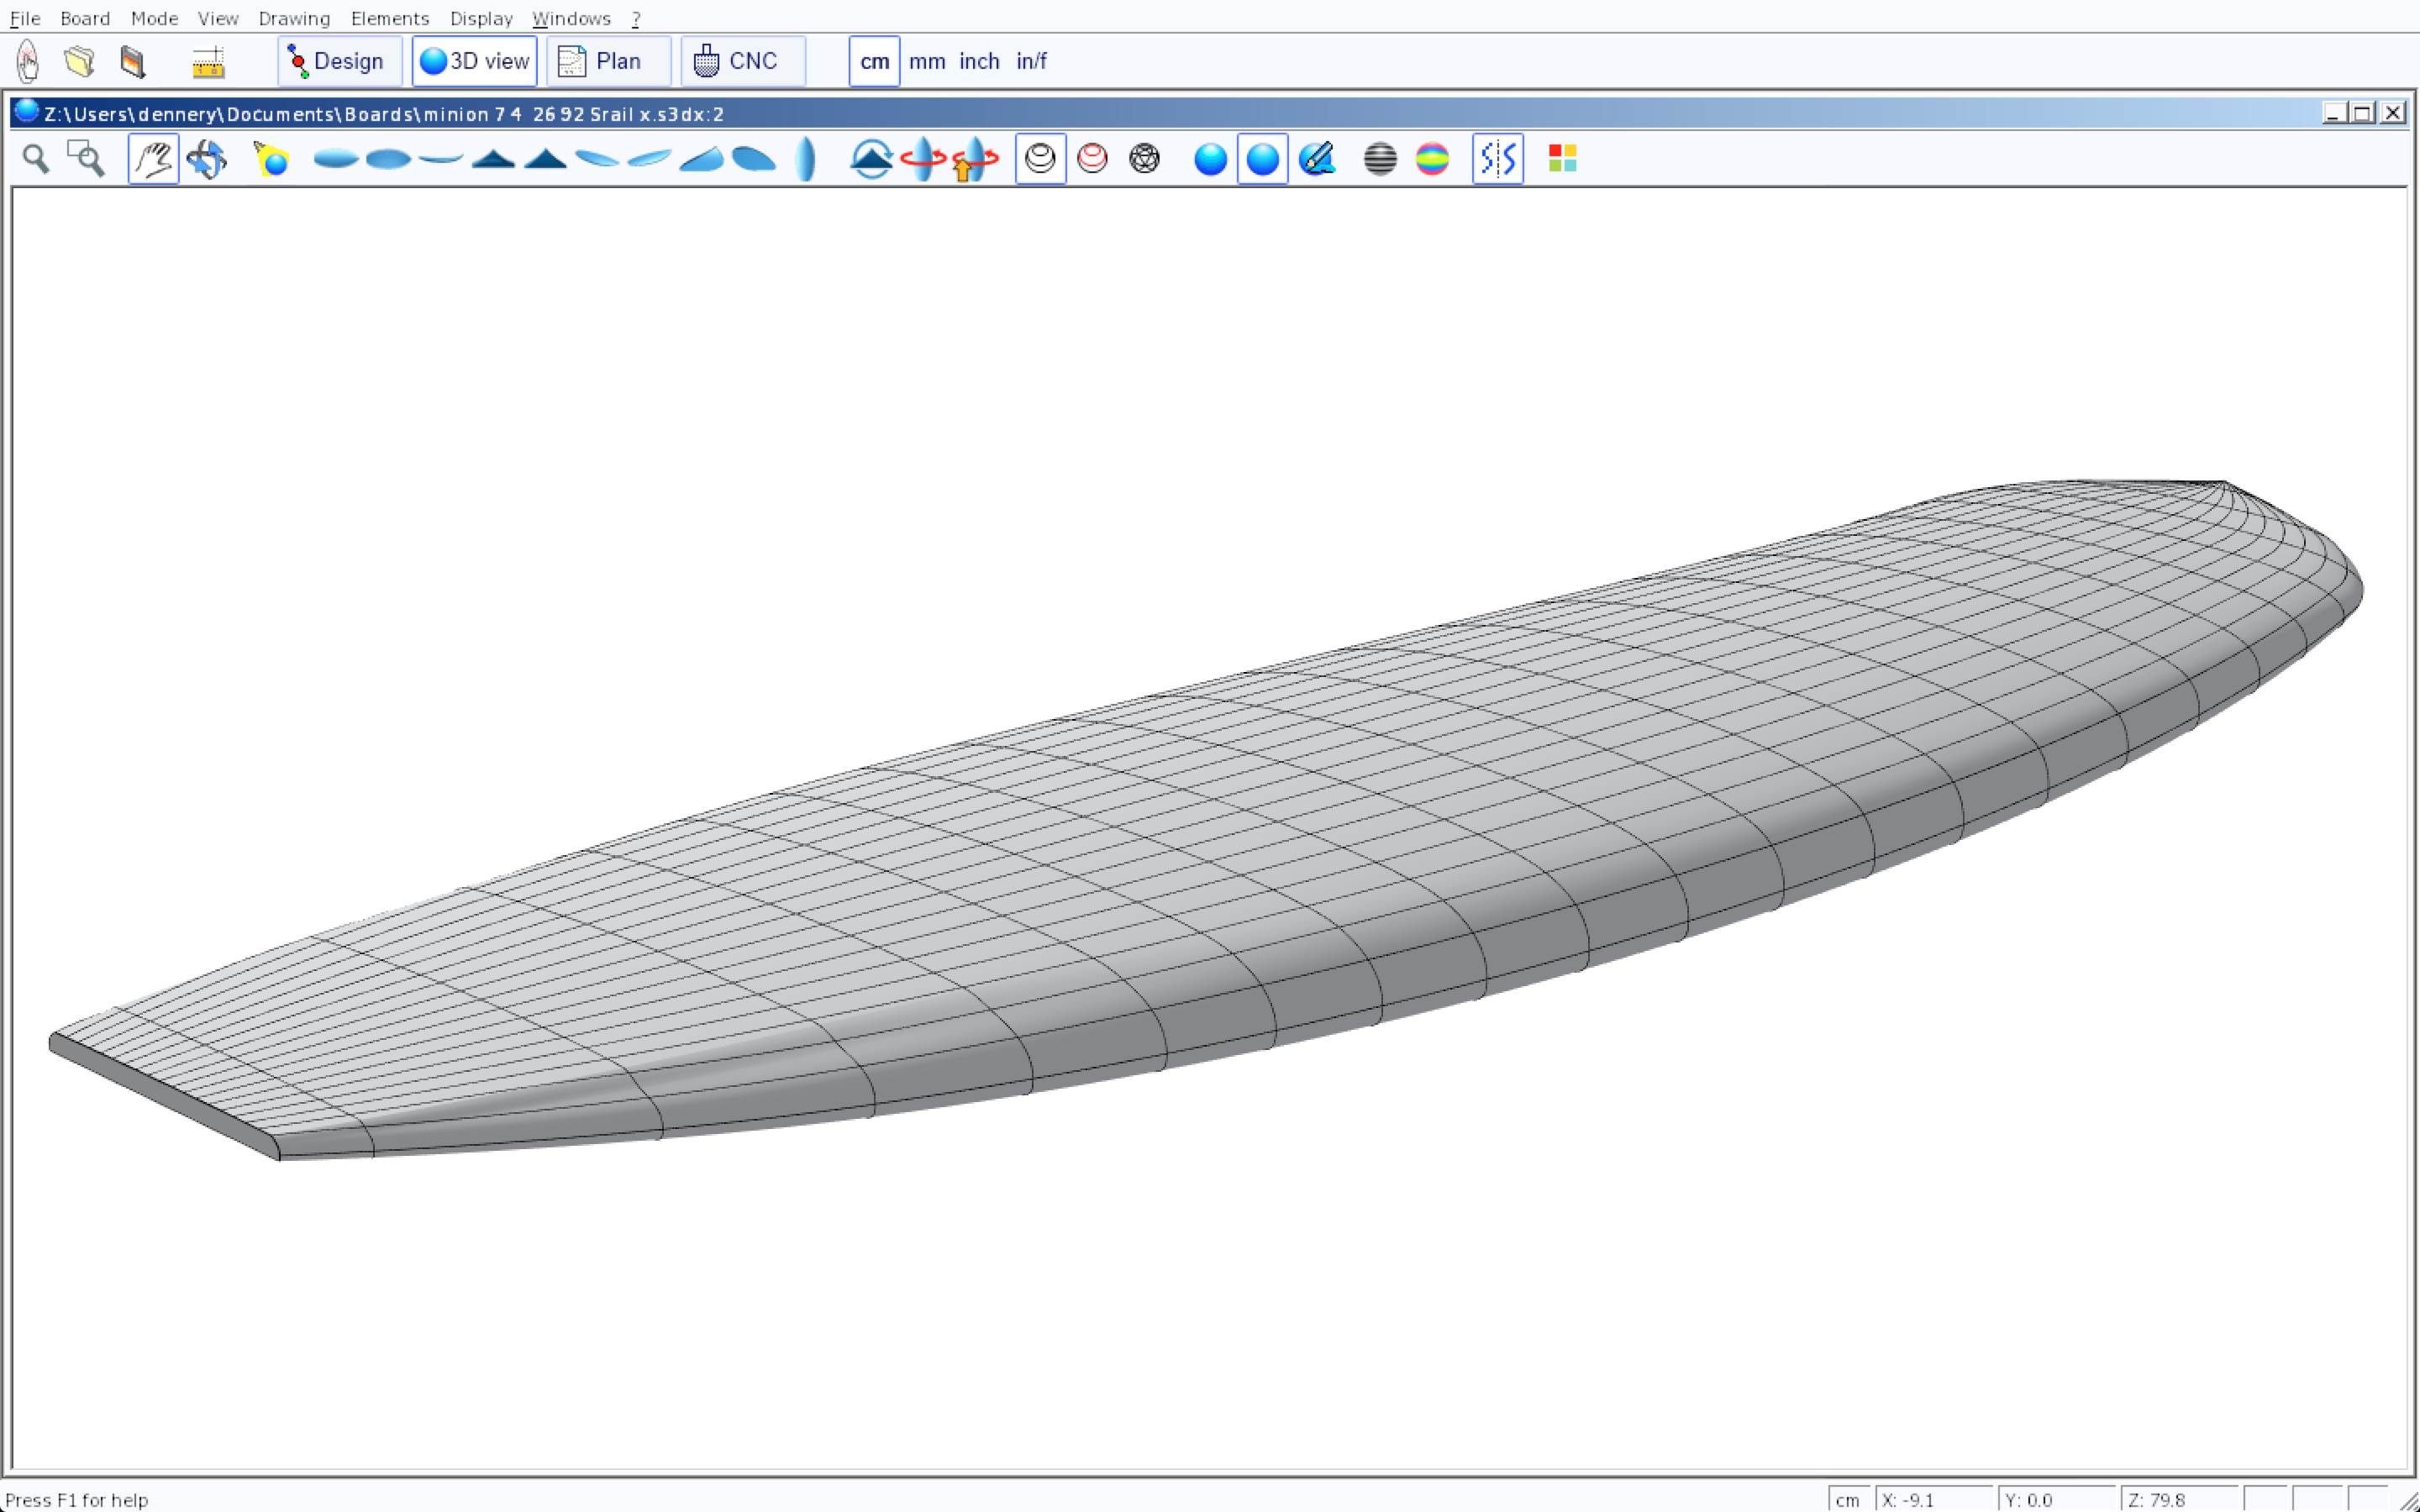This screenshot has width=2420, height=1512.
Task: Open the Board menu
Action: [x=85, y=18]
